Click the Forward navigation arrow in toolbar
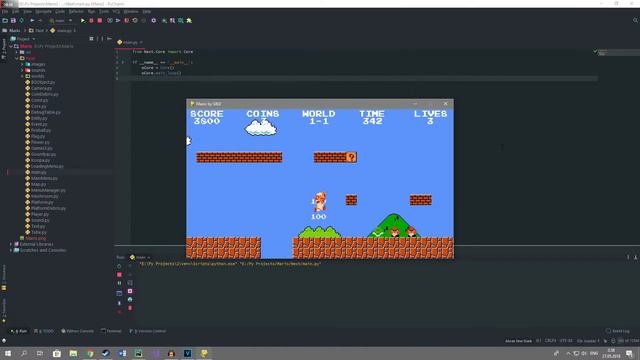640x360 pixels. 40,20
